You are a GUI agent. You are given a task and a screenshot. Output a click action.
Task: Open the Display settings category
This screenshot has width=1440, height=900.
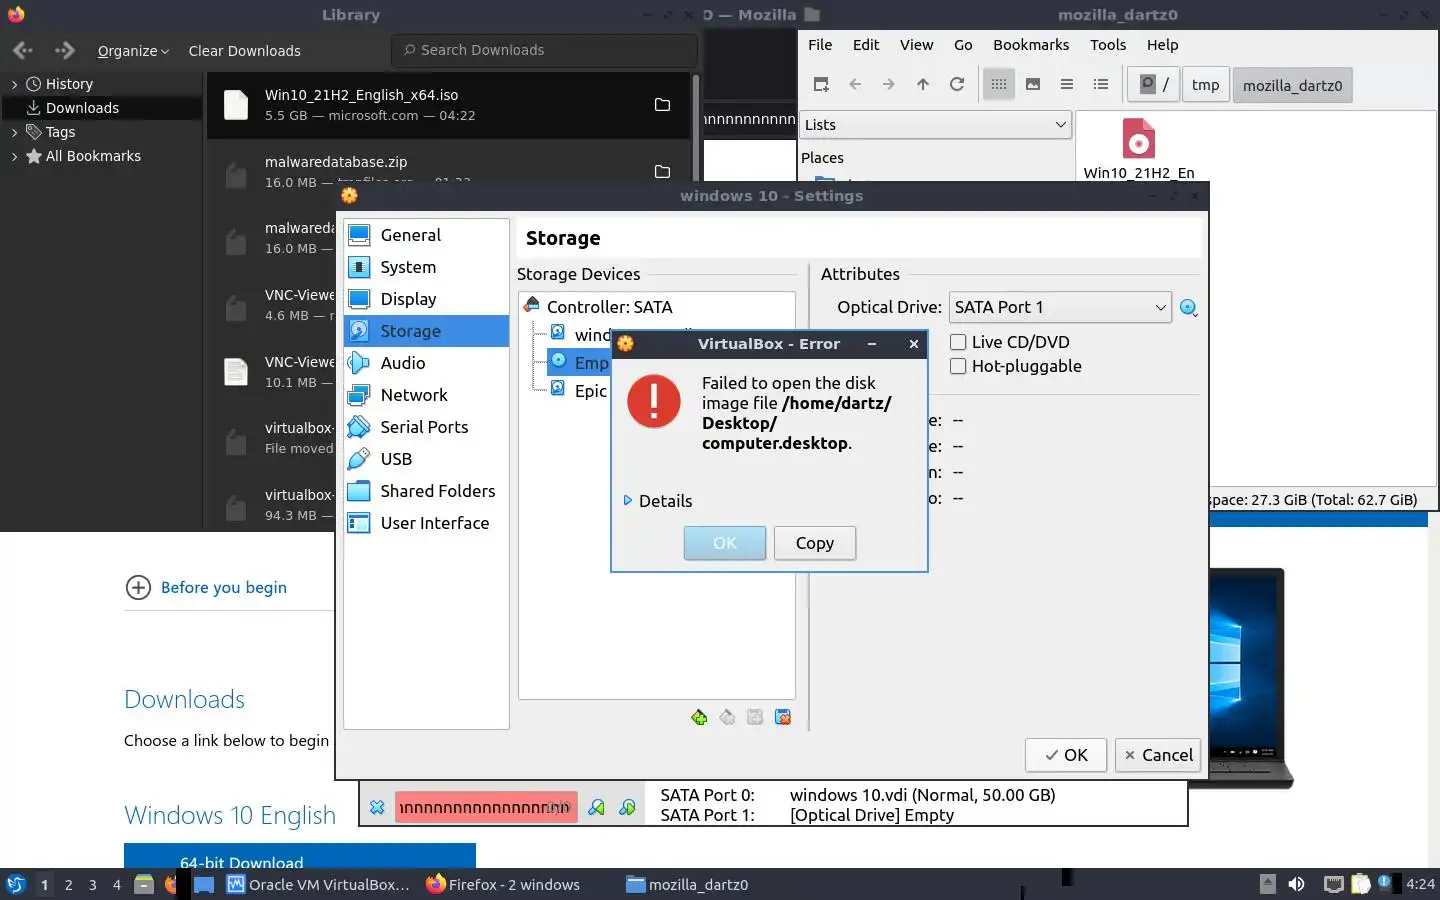pos(426,299)
